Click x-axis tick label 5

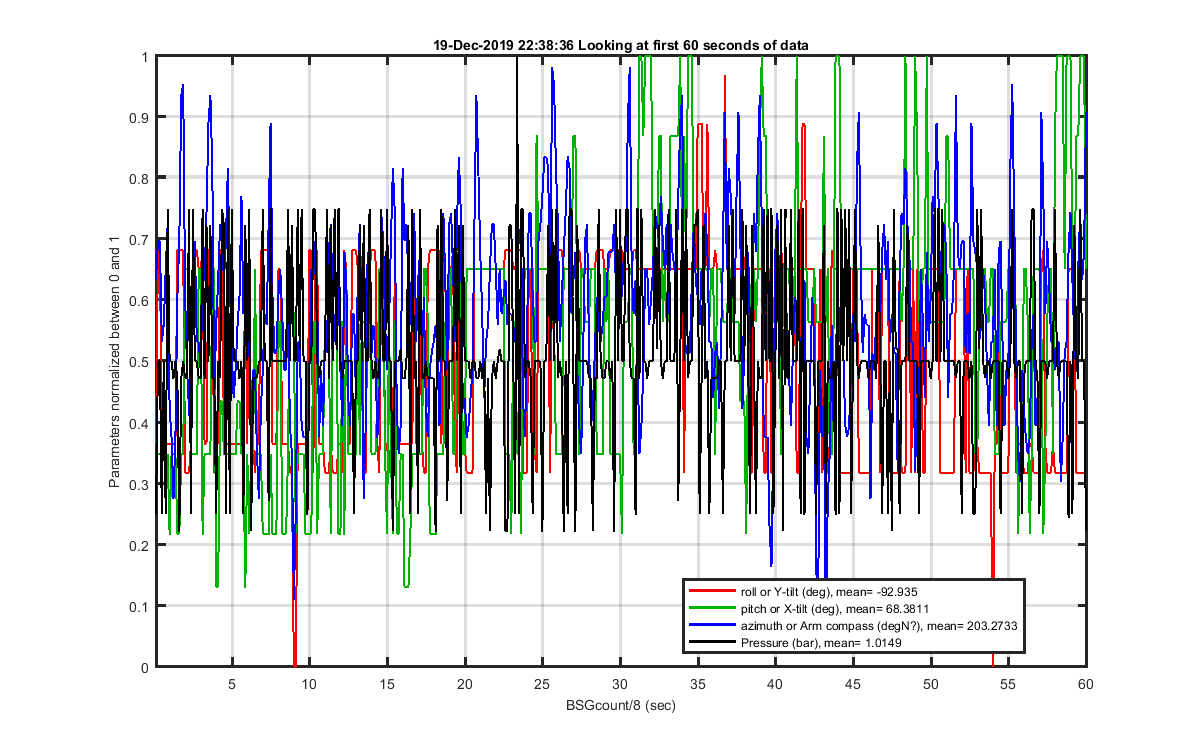232,684
